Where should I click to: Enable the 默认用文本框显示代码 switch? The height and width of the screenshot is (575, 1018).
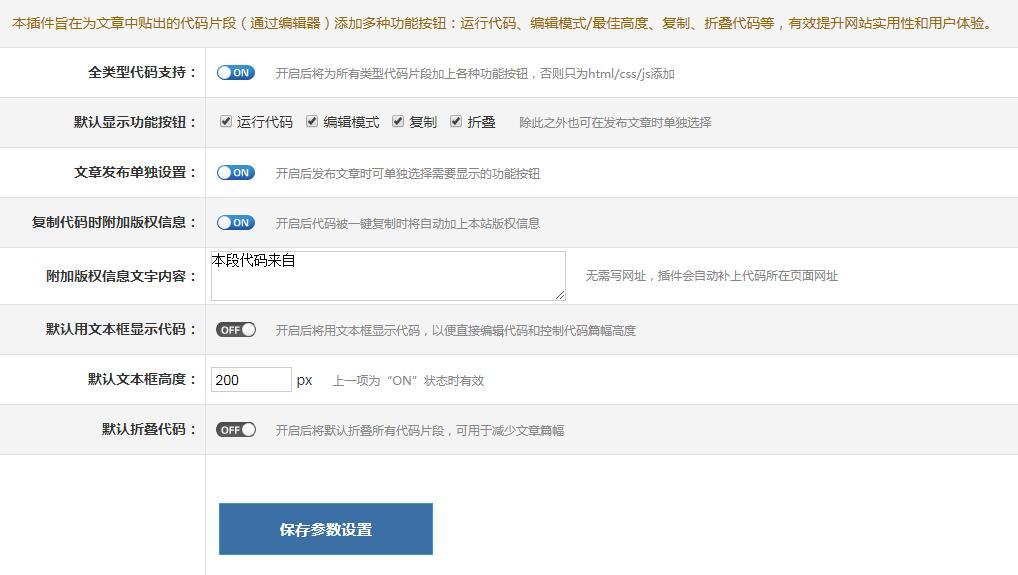[236, 330]
